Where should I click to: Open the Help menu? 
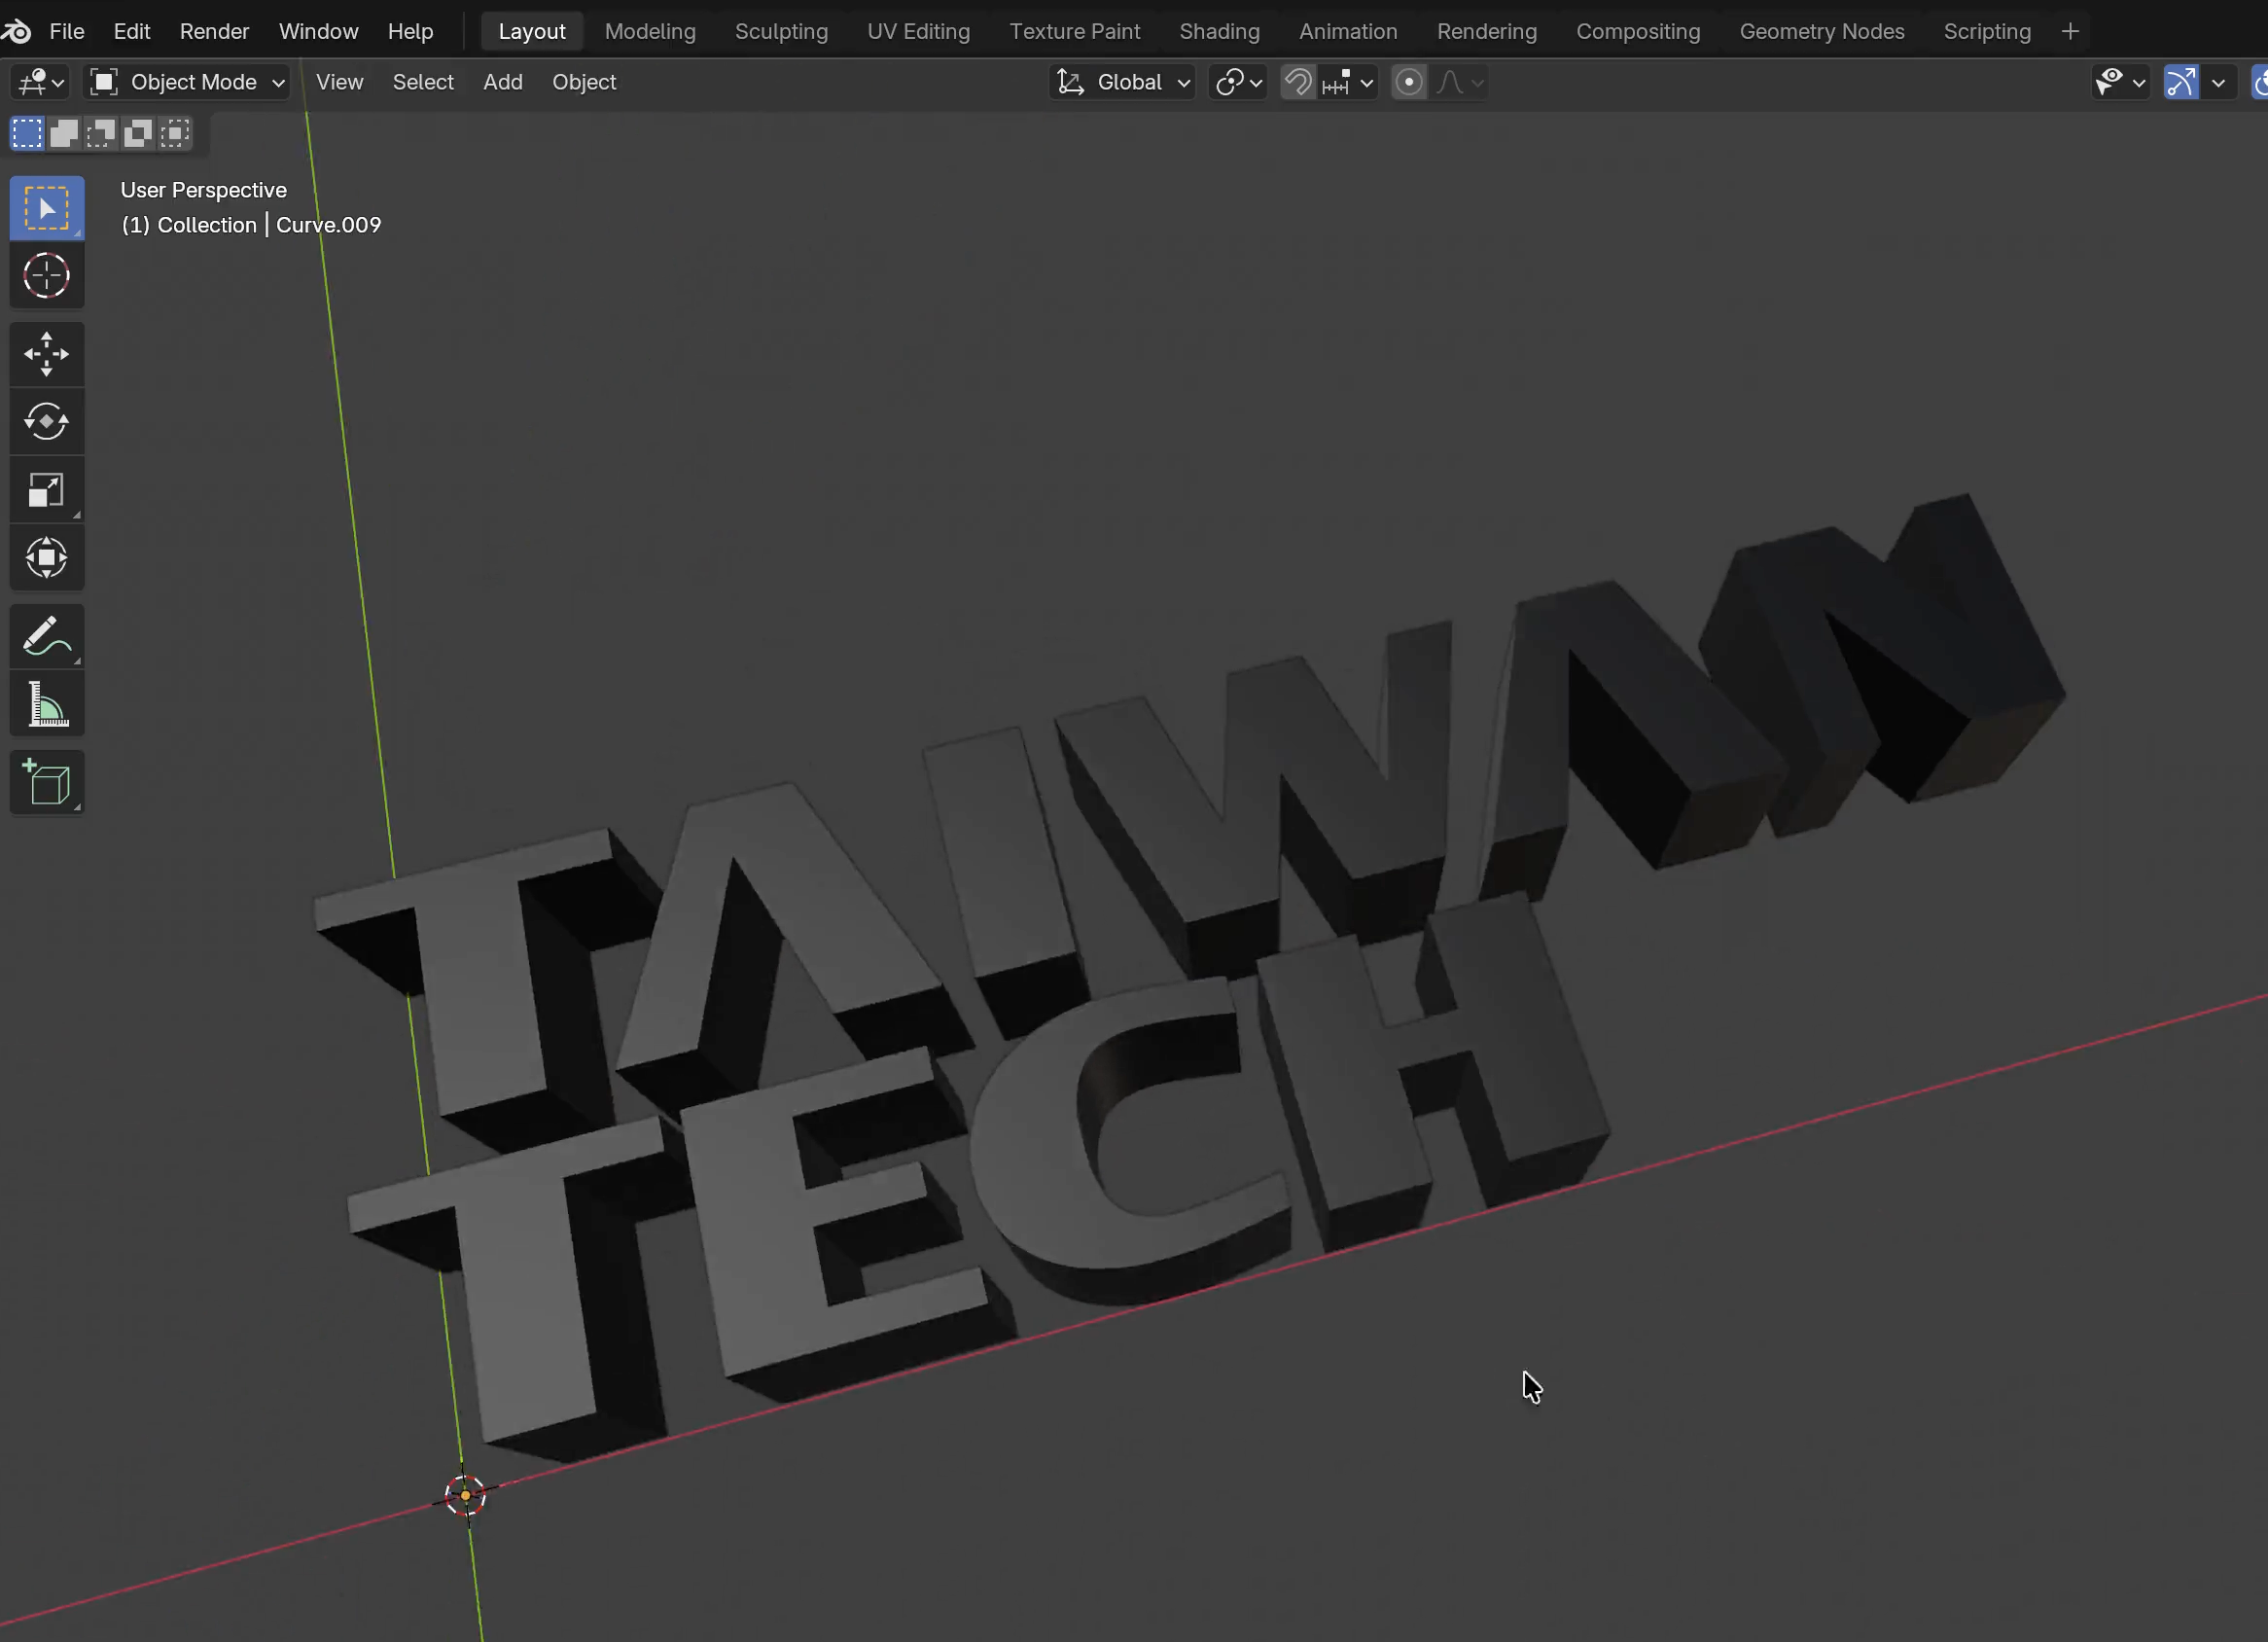pyautogui.click(x=410, y=31)
